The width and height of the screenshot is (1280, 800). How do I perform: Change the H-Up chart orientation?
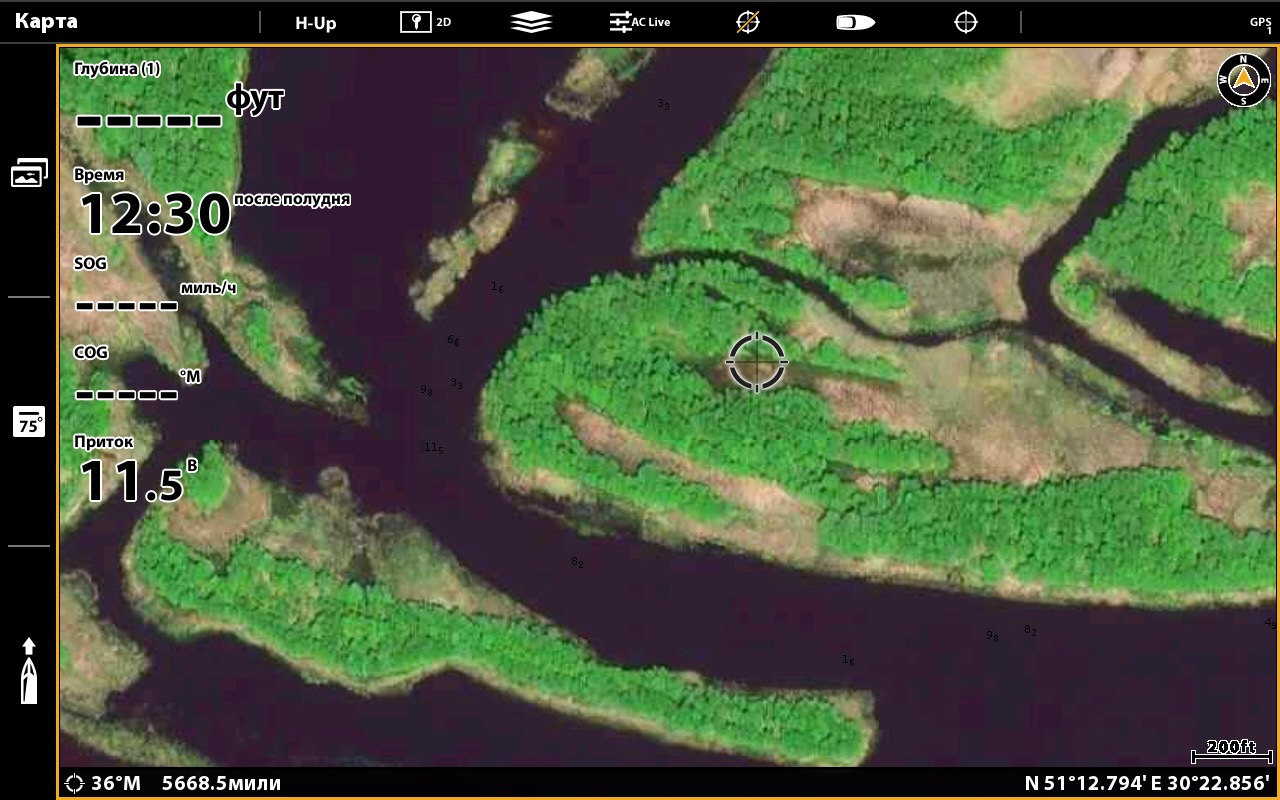click(x=315, y=22)
